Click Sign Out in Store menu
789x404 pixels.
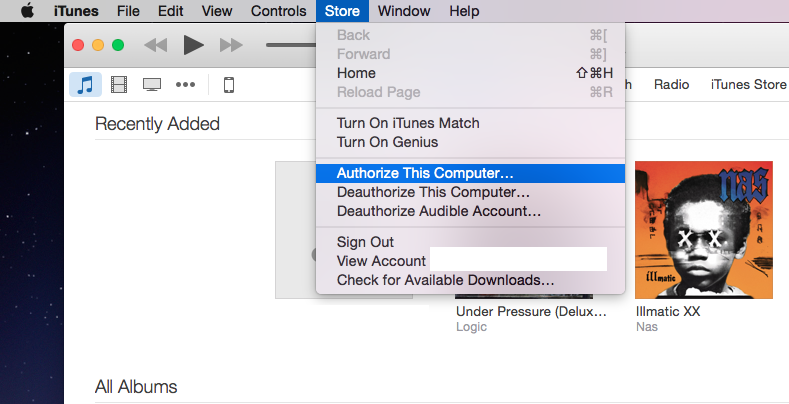pos(365,242)
